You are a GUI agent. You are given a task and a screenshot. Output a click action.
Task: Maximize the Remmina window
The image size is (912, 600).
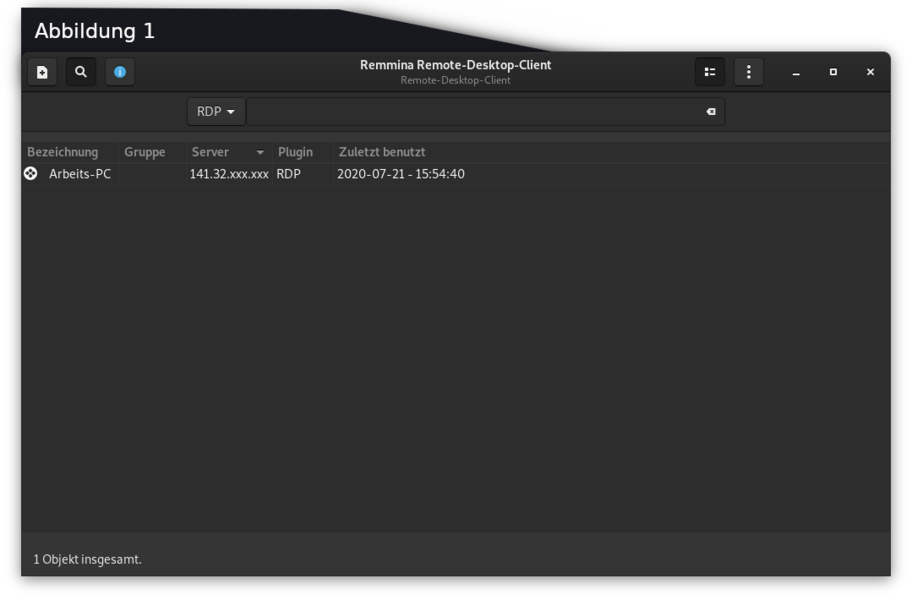833,72
